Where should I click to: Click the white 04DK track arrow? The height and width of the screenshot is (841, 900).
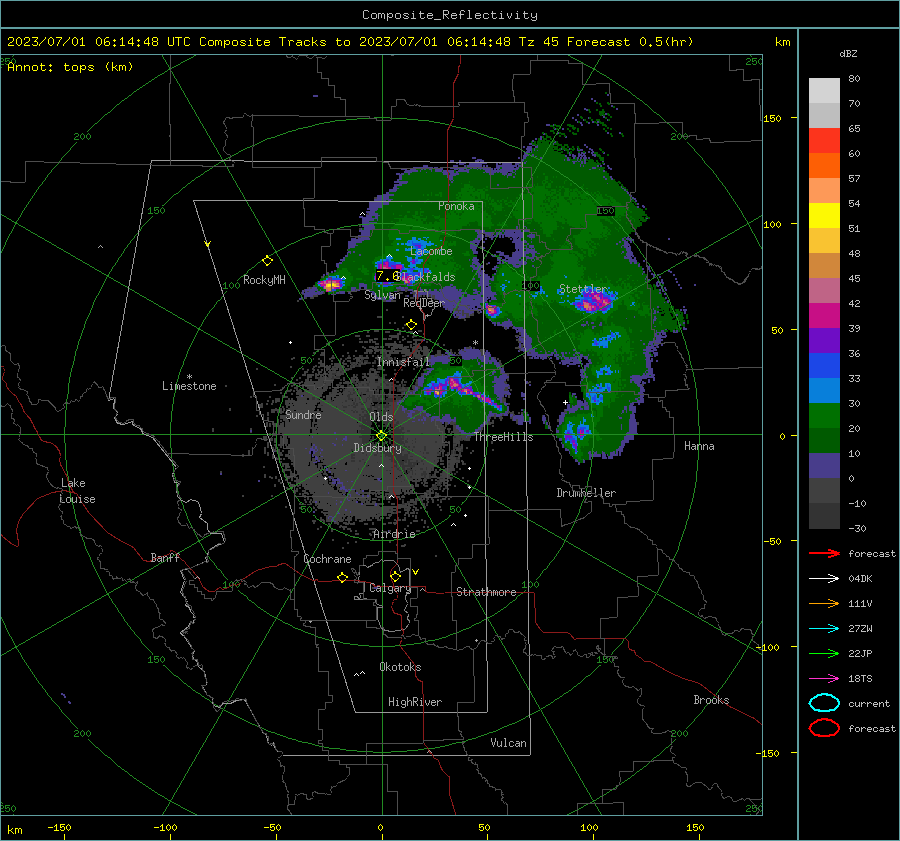tap(824, 579)
